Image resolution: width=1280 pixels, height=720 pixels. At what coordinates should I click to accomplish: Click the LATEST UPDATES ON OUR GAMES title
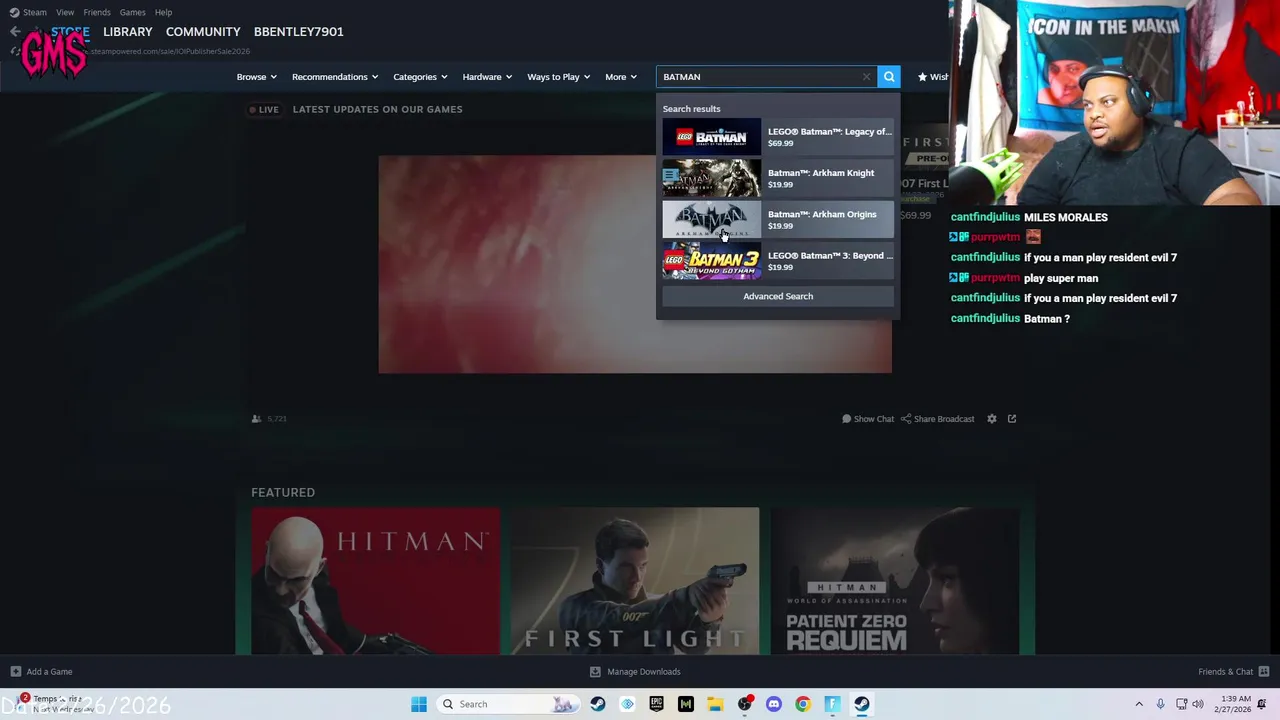[x=377, y=109]
